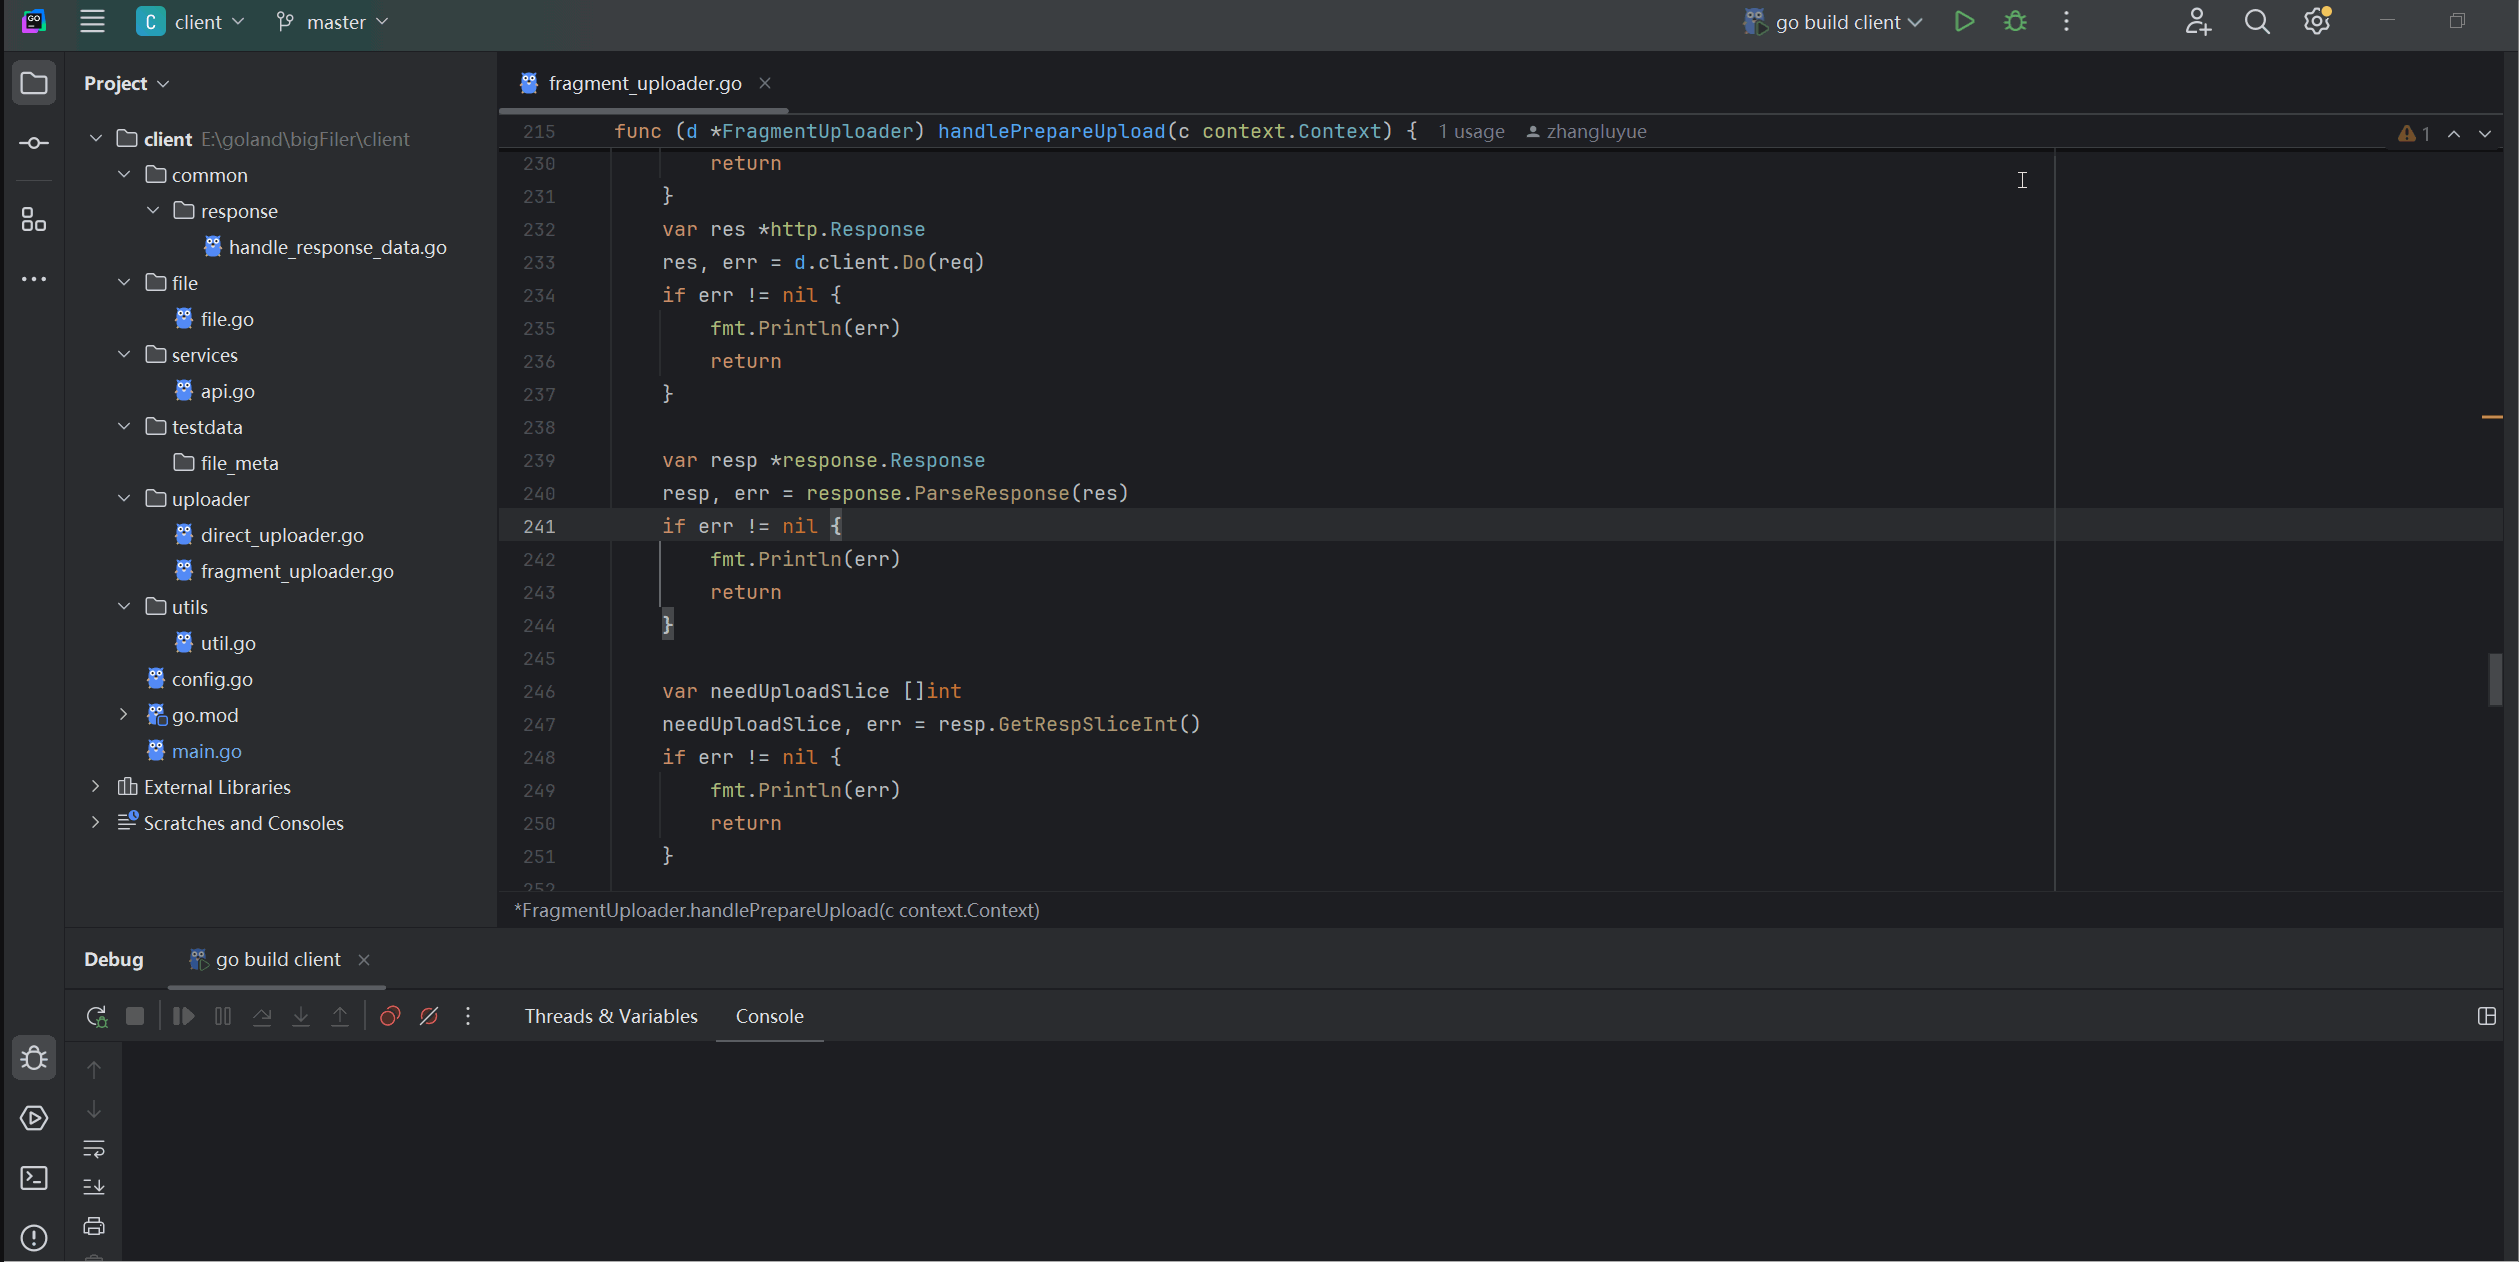
Task: Step out in debugger
Action: point(340,1016)
